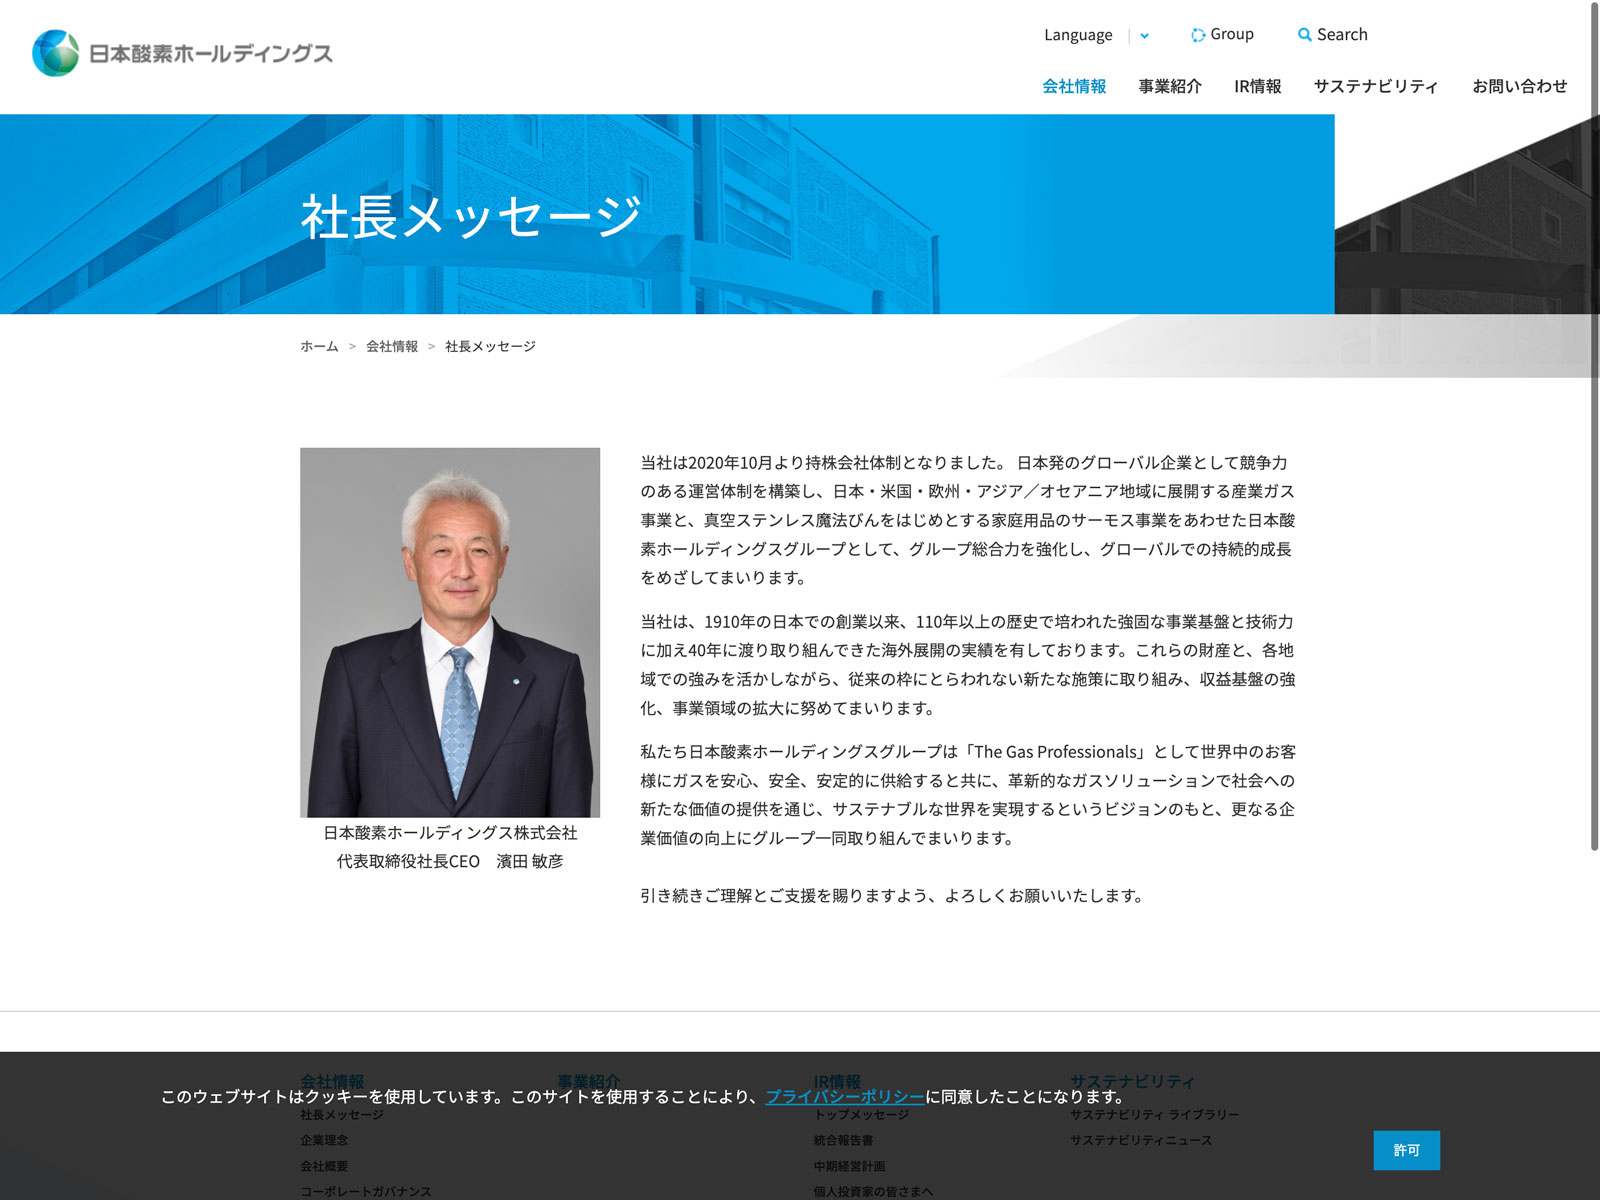Click 会社情報 breadcrumb link
The image size is (1600, 1200).
click(x=392, y=346)
